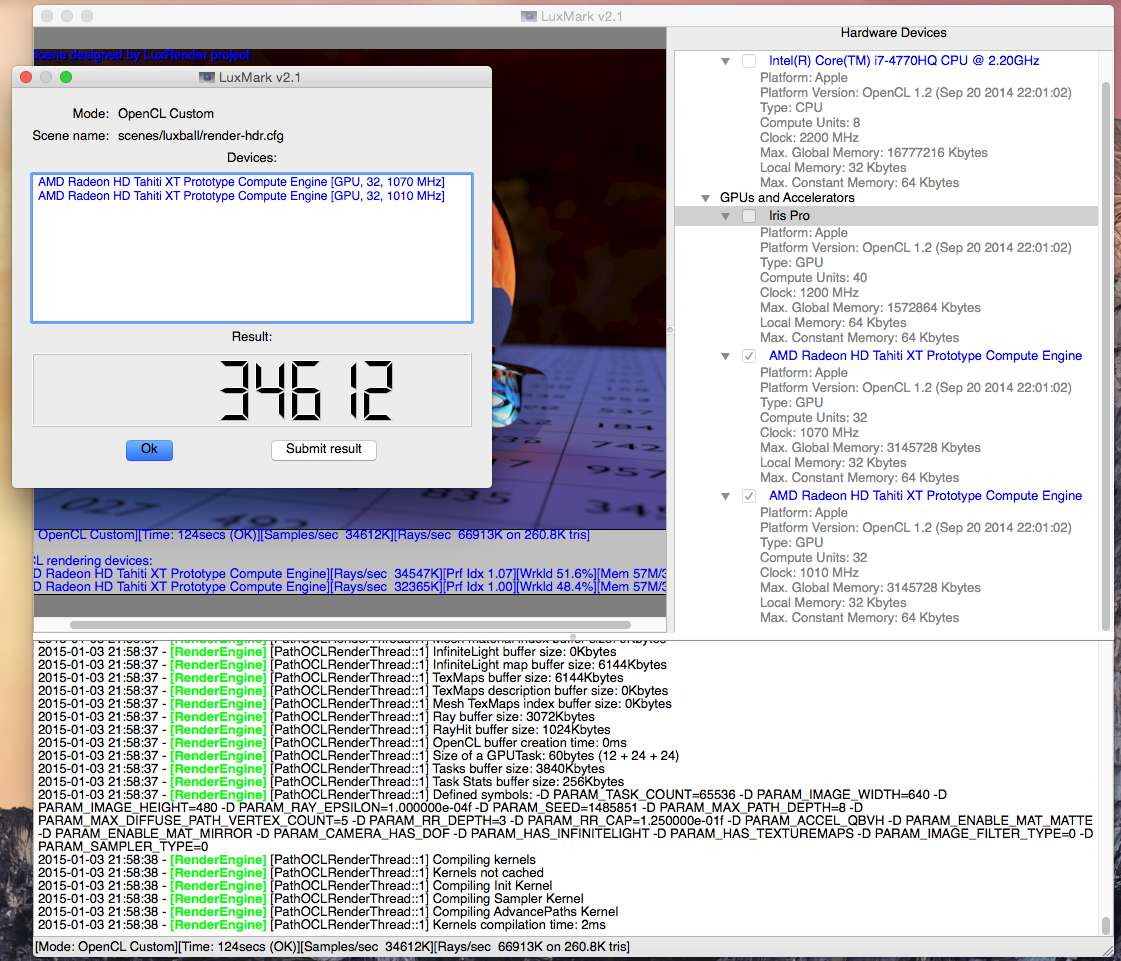Click log line 'Kernels compilation time: 2ms'

[322, 925]
